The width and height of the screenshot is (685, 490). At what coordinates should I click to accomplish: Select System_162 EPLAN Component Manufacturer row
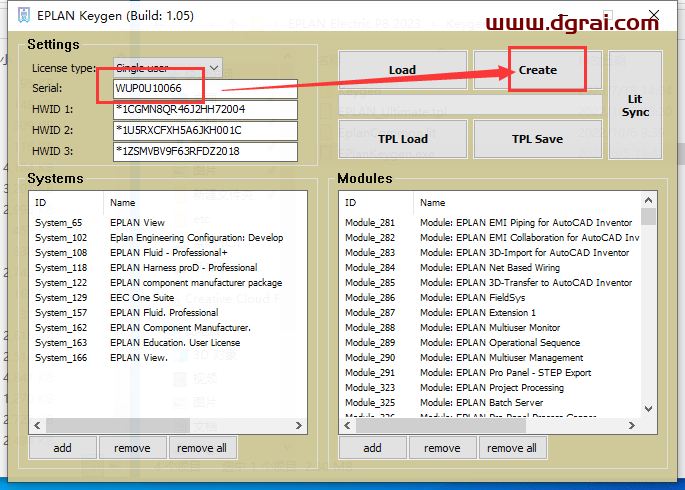168,328
